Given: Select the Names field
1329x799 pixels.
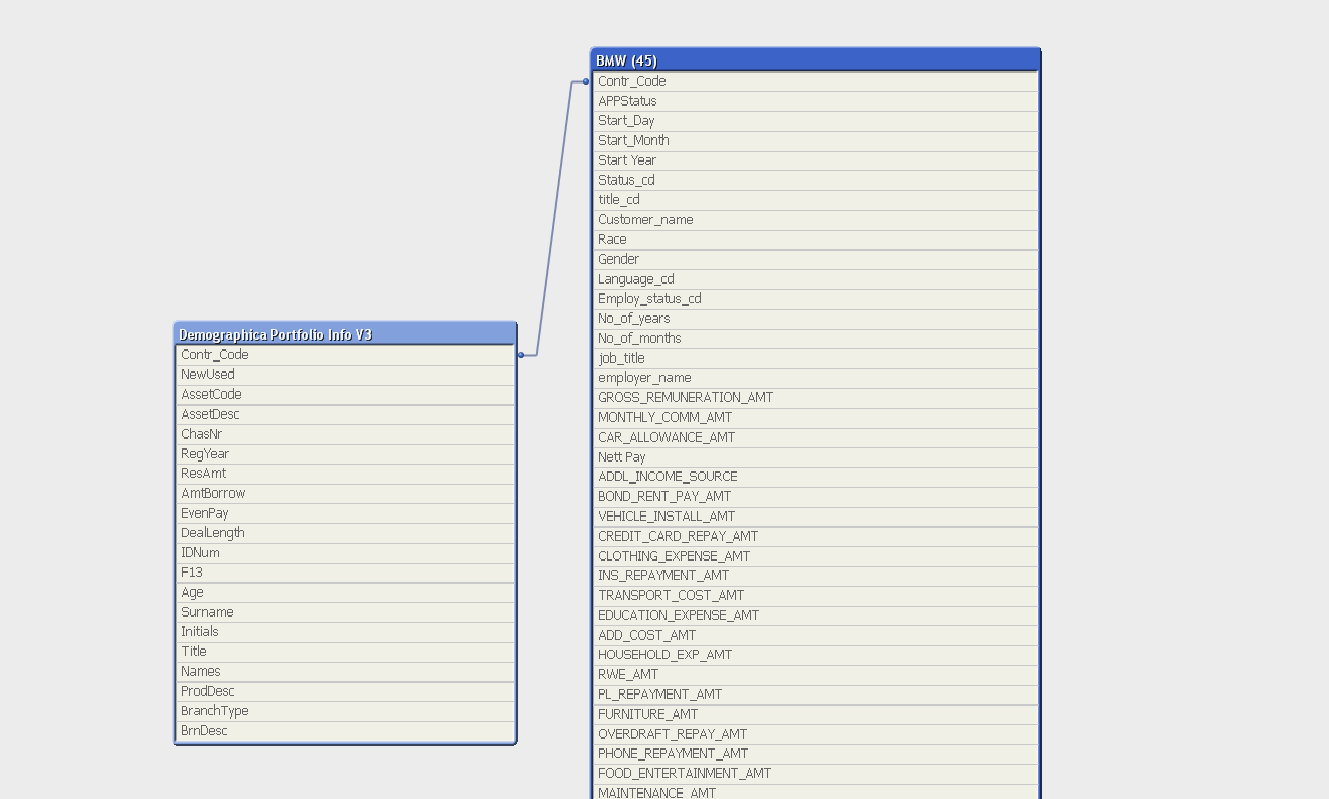Looking at the screenshot, I should click(x=346, y=672).
